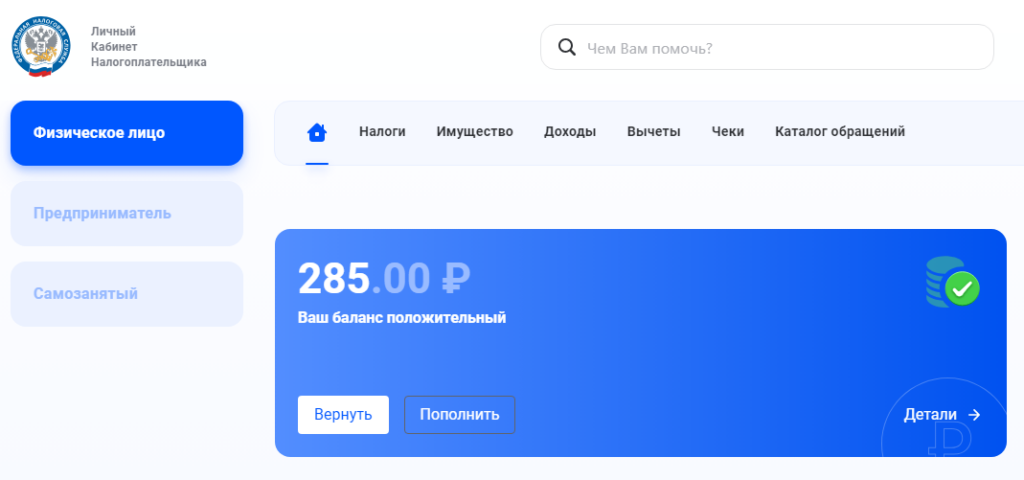Switch to the Предприниматель profile
The width and height of the screenshot is (1024, 480).
click(x=127, y=213)
